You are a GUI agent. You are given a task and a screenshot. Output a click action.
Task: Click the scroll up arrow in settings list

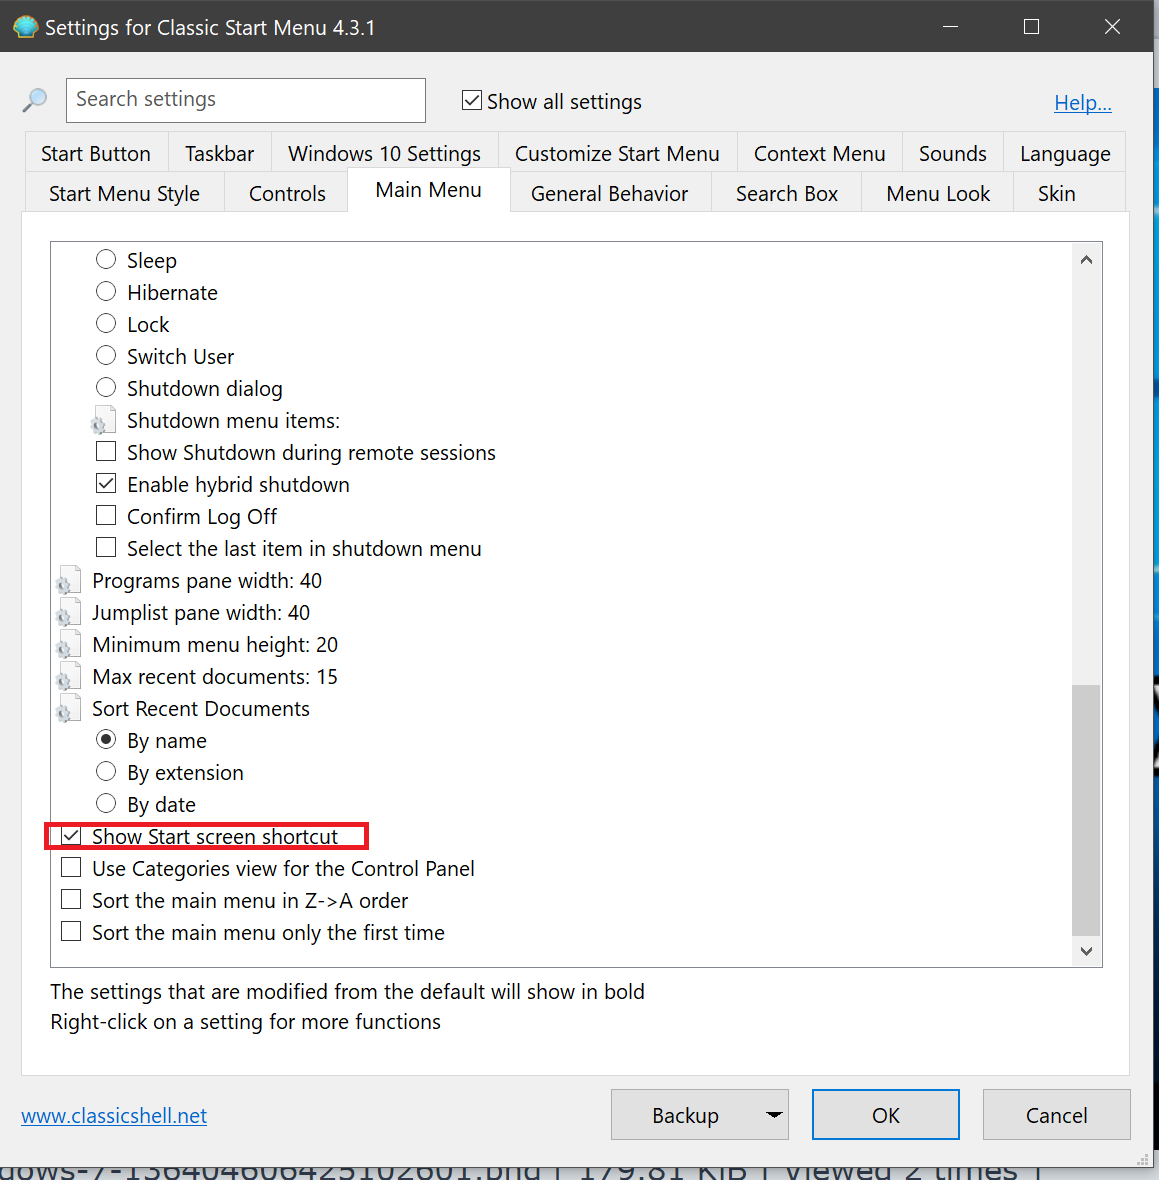point(1086,260)
